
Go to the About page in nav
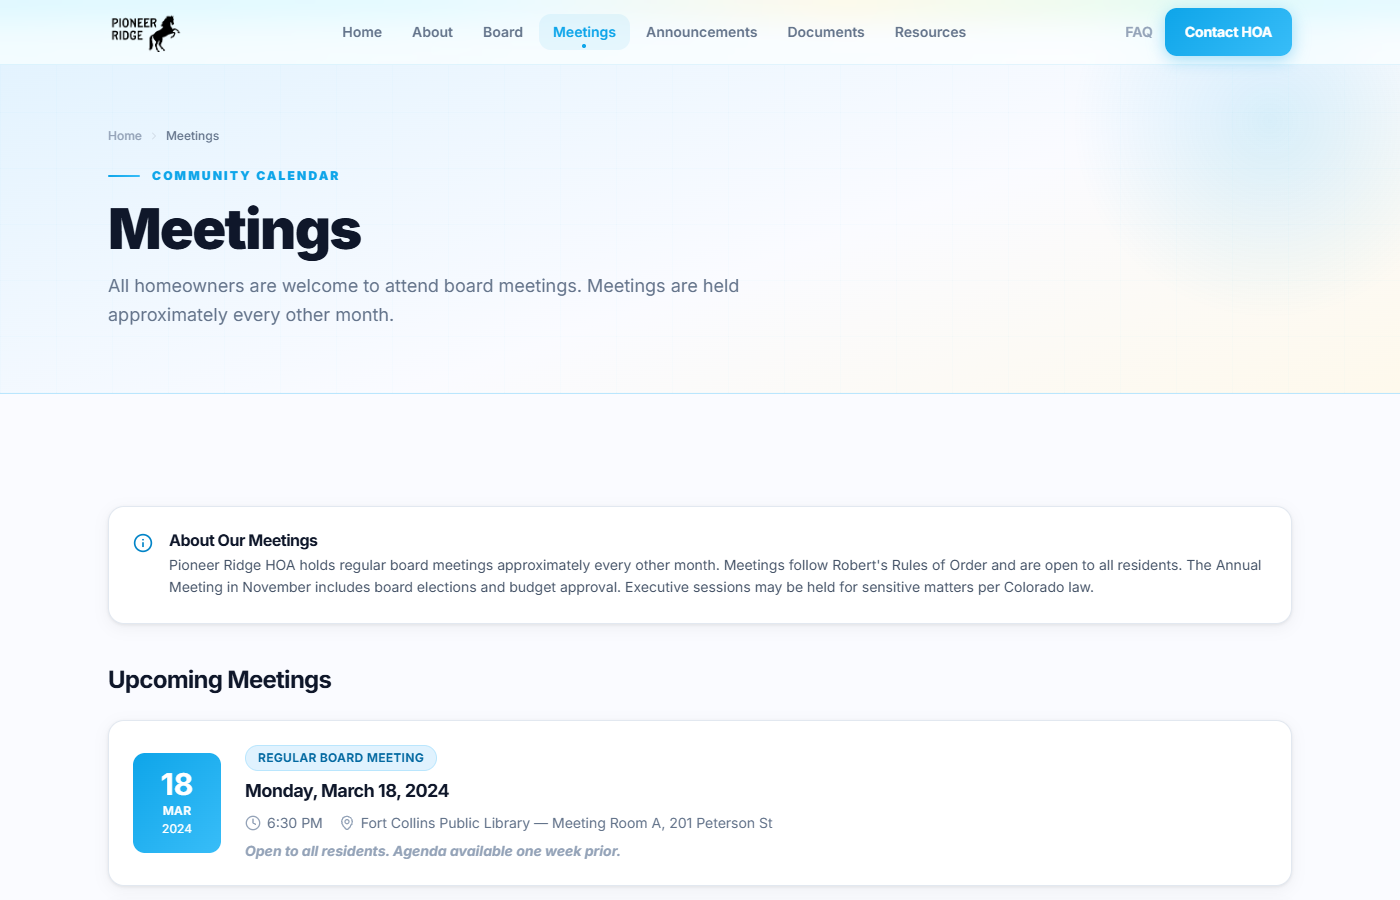tap(432, 32)
